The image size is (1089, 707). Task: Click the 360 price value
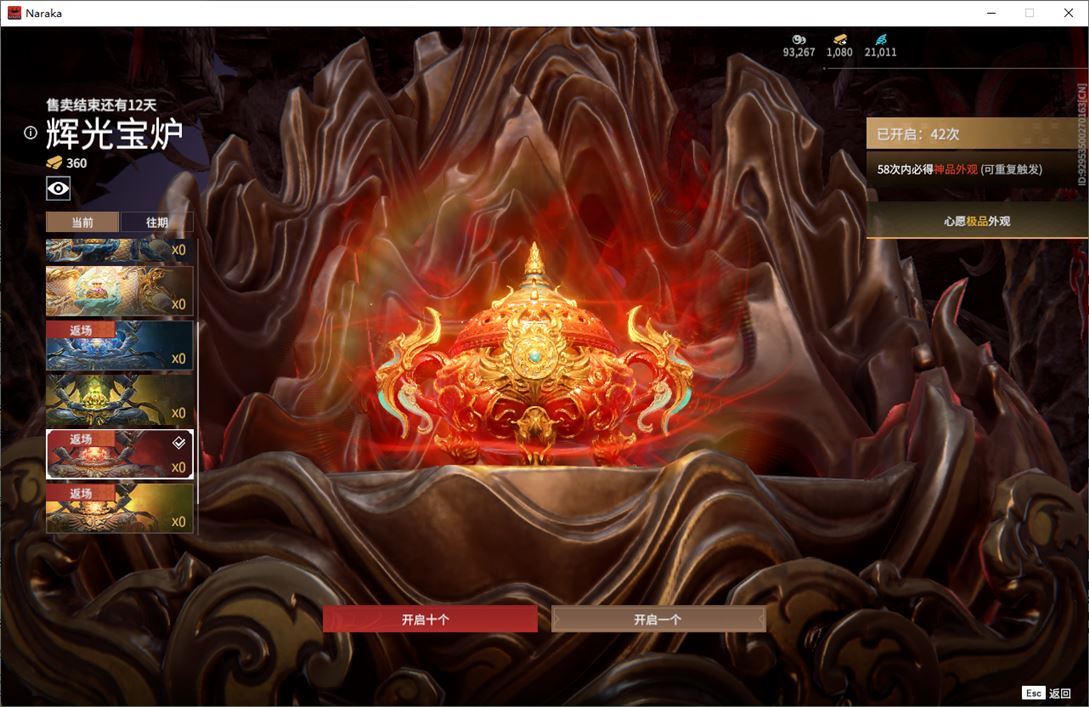[76, 163]
